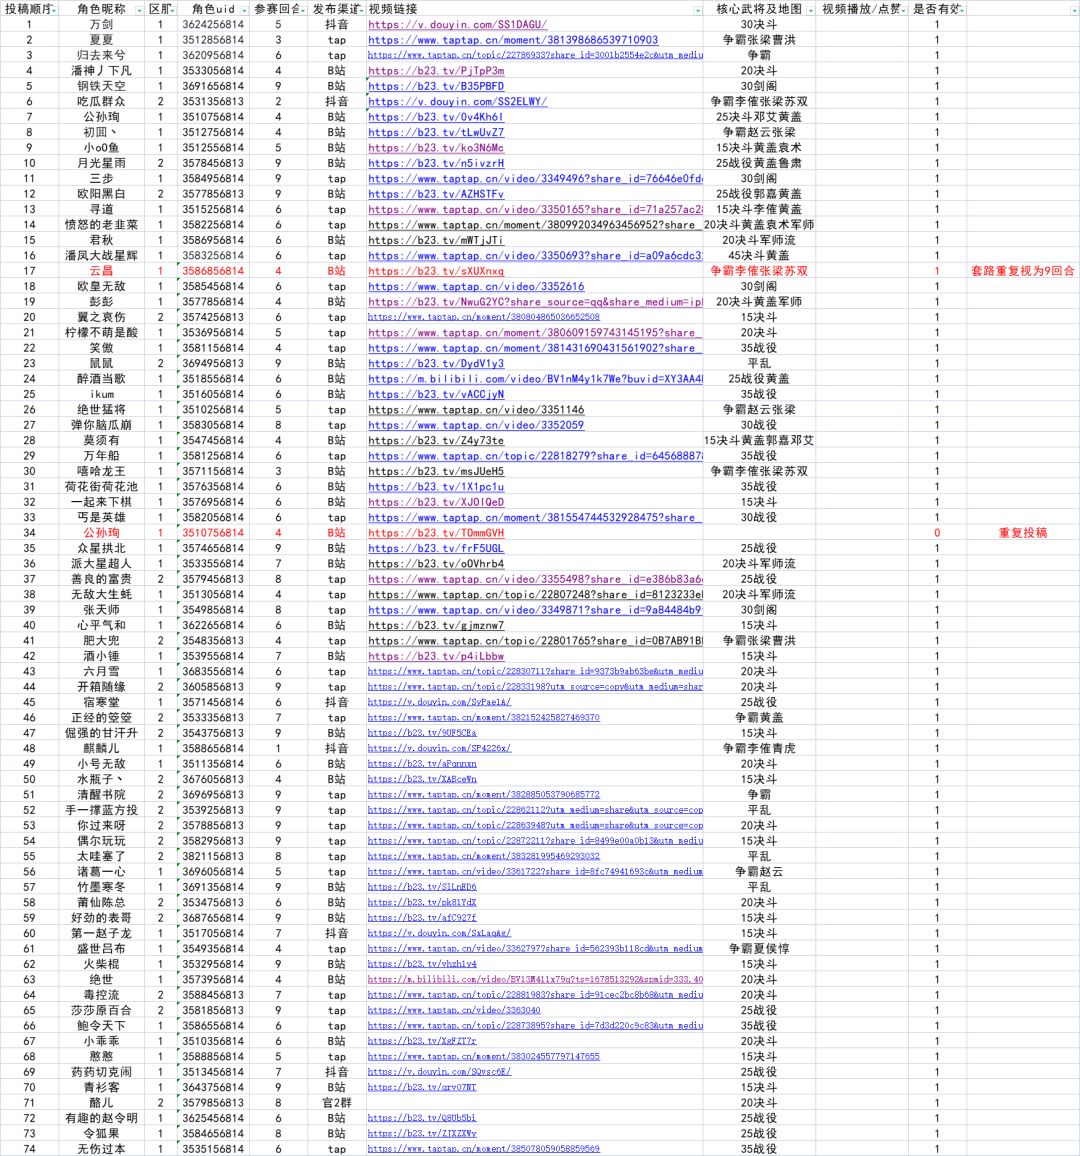Open the taptap moment link in 夏夏's row
The height and width of the screenshot is (1156, 1080).
513,40
